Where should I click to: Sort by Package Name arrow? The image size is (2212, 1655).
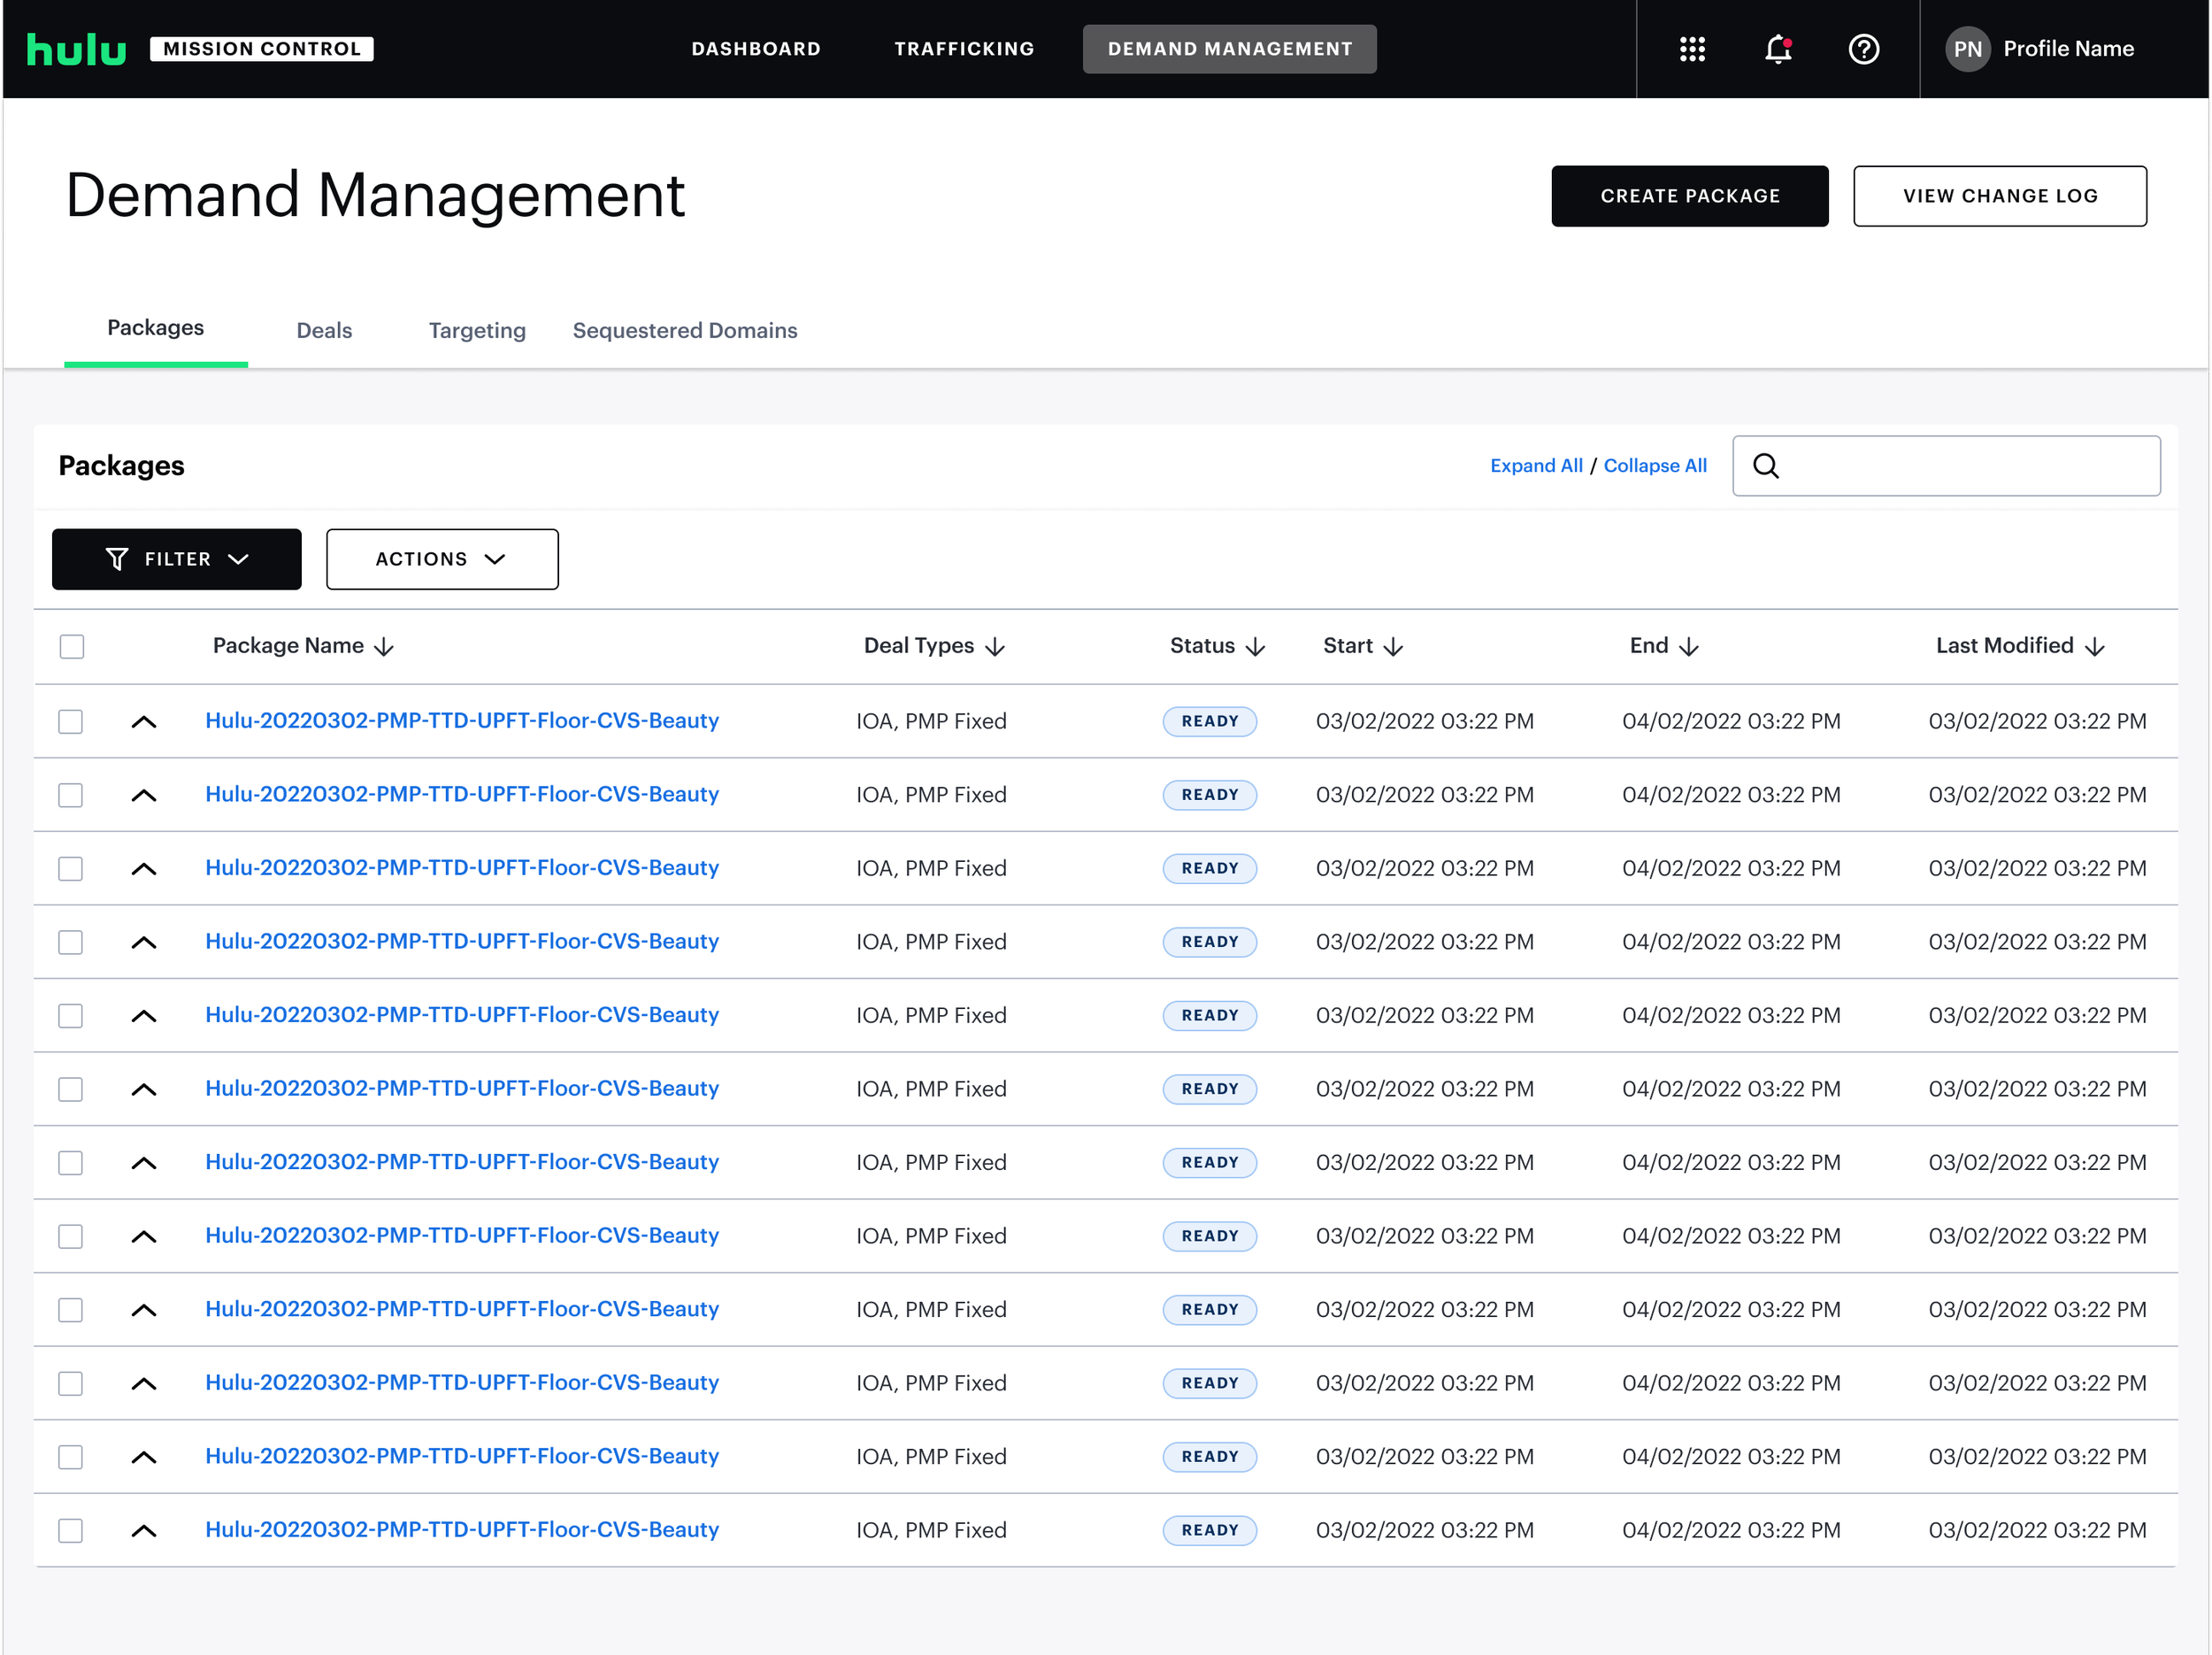(384, 647)
